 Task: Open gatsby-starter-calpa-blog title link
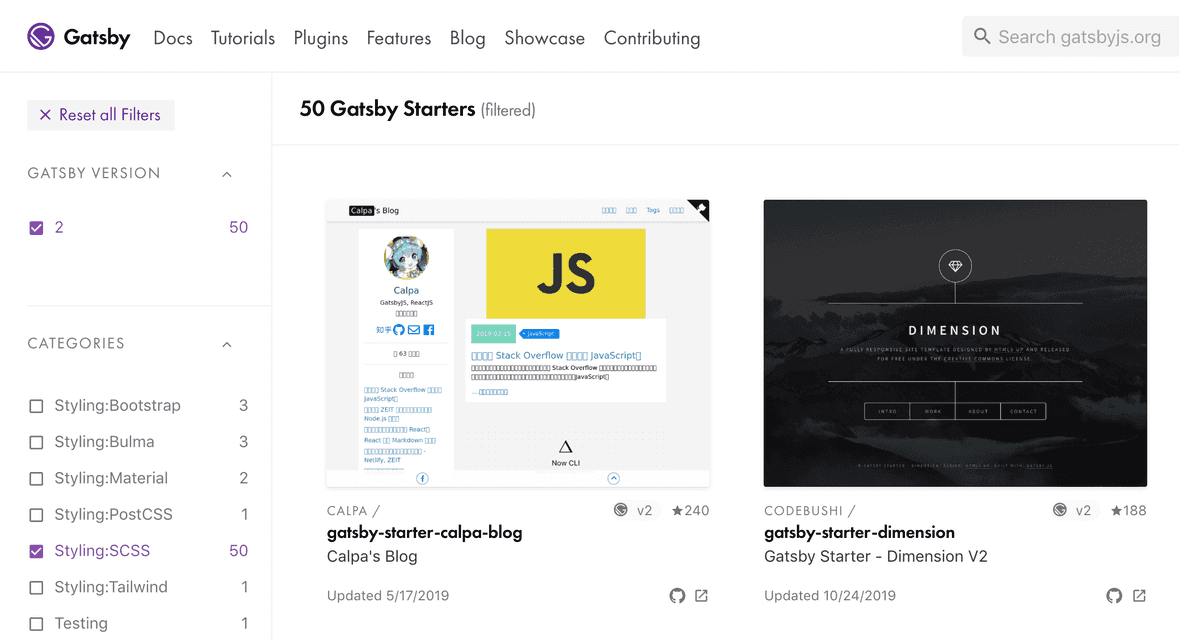pyautogui.click(x=424, y=532)
